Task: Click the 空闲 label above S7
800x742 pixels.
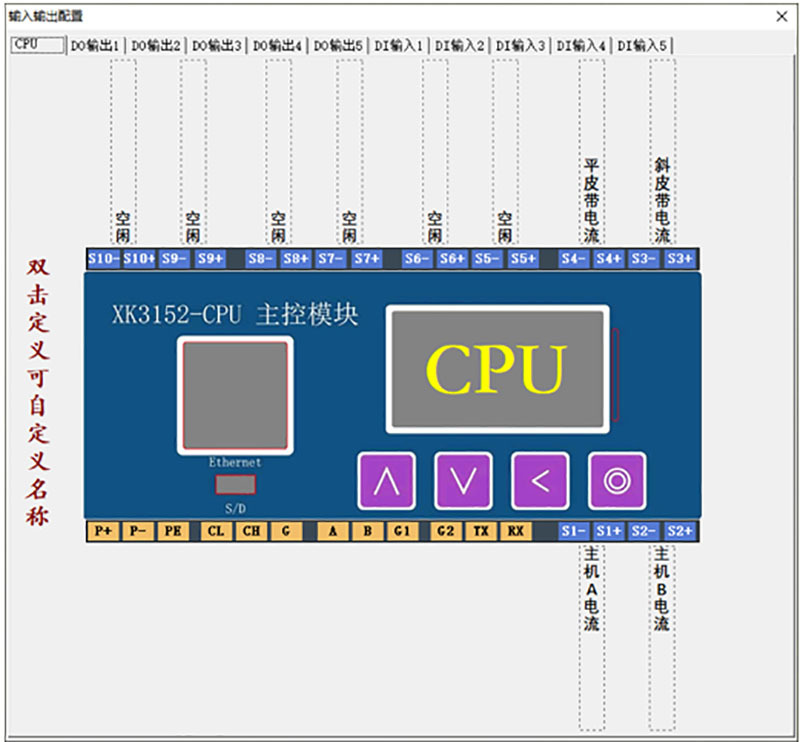Action: tap(349, 227)
